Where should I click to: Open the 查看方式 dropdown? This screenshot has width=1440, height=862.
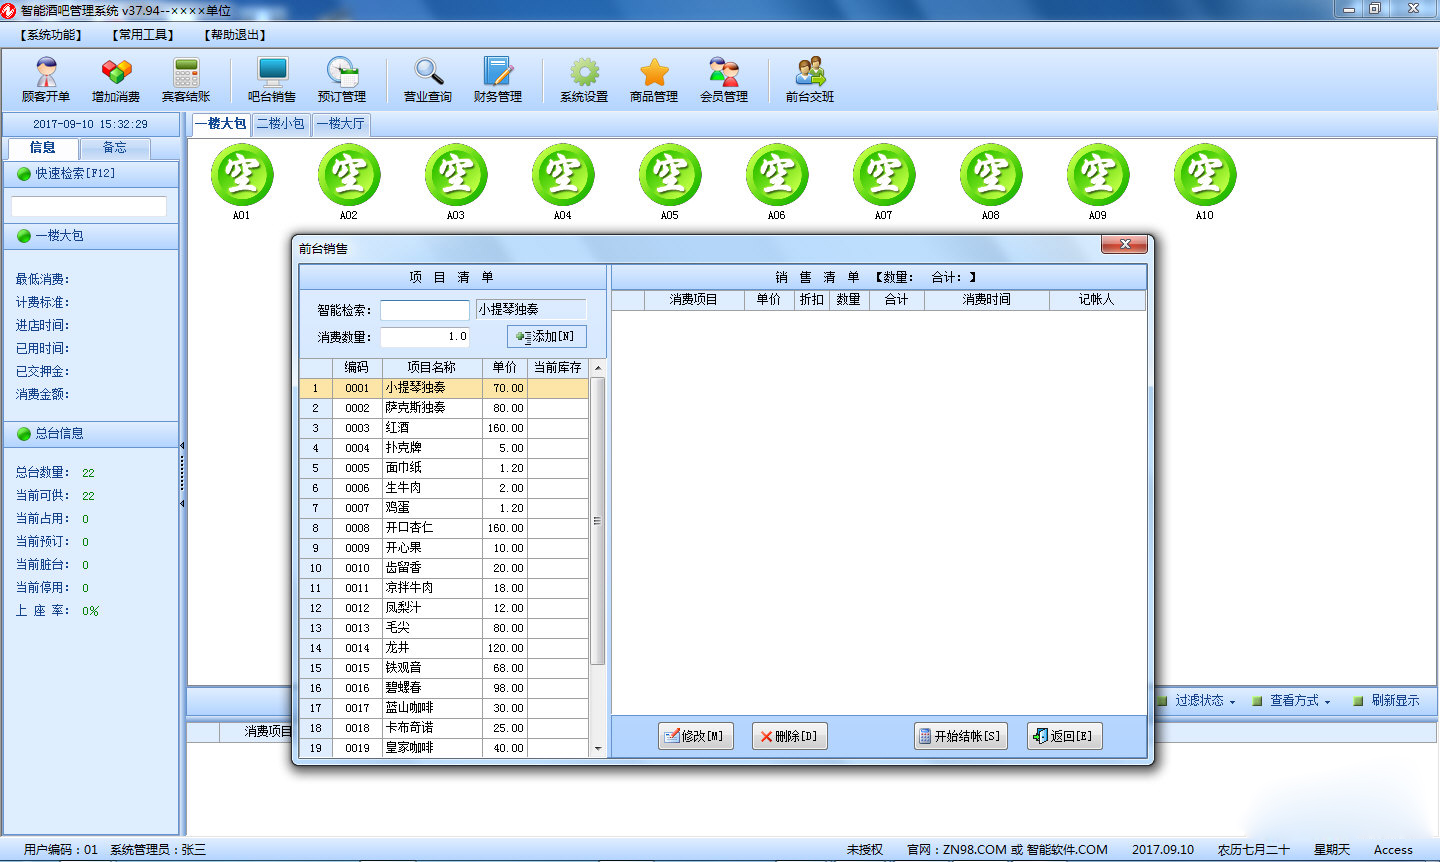tap(1292, 701)
